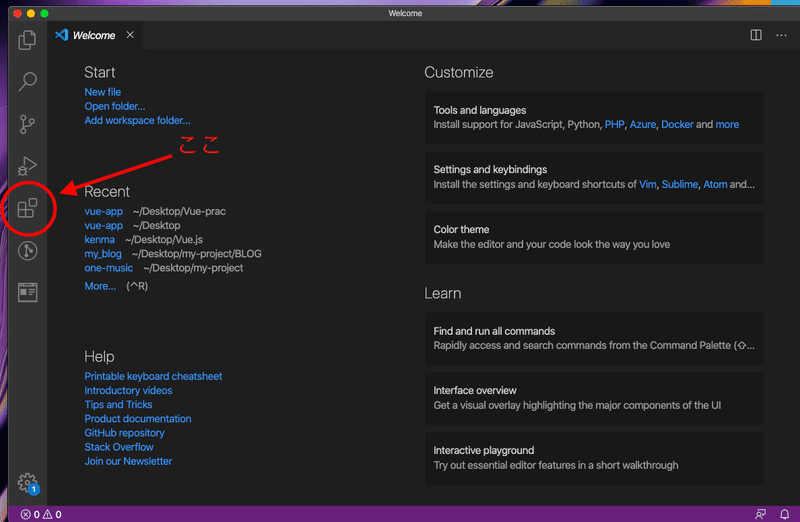This screenshot has height=522, width=800.
Task: Install Vim keybindings link
Action: 647,185
